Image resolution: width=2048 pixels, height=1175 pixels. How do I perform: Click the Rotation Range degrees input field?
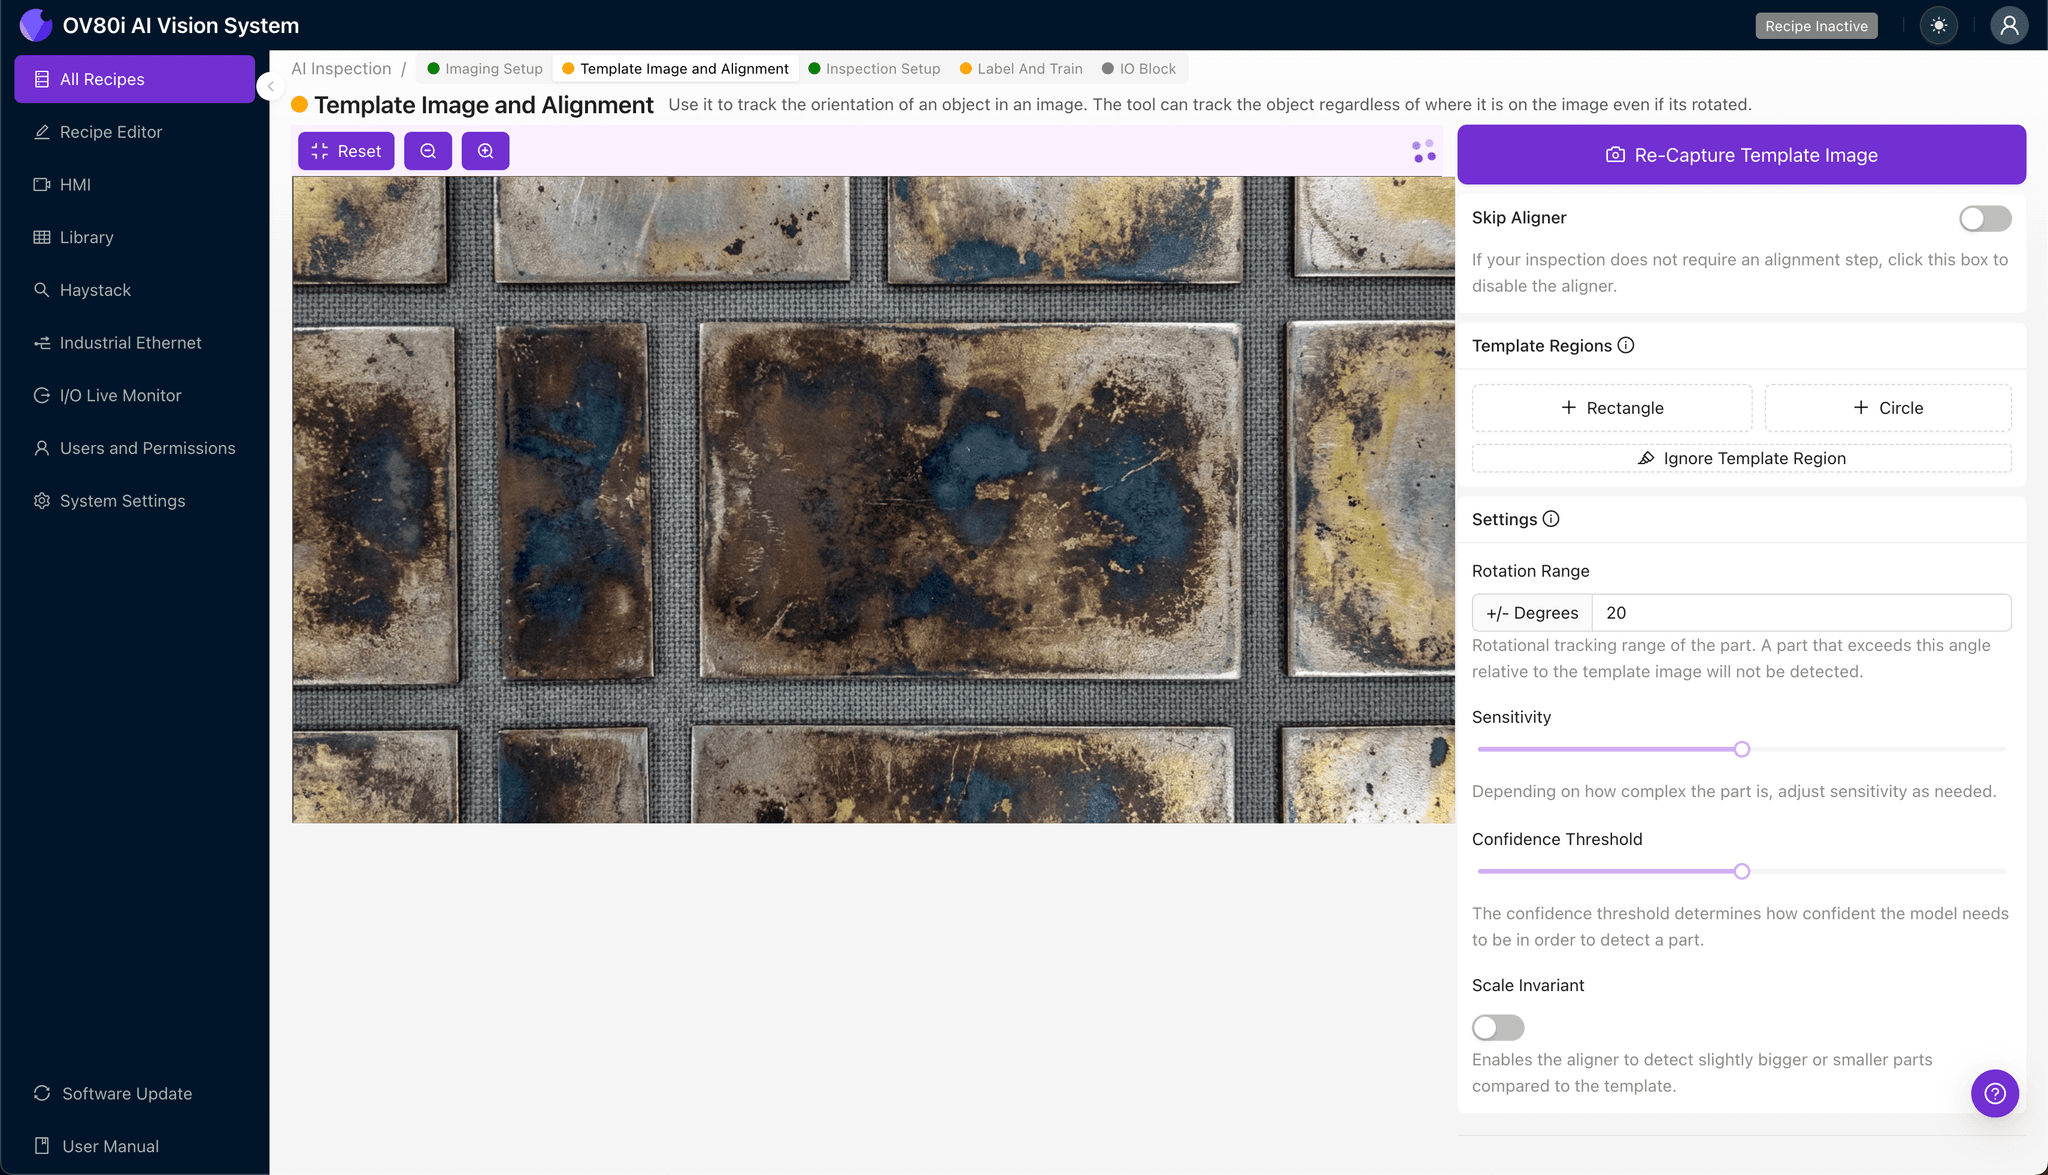[1800, 613]
